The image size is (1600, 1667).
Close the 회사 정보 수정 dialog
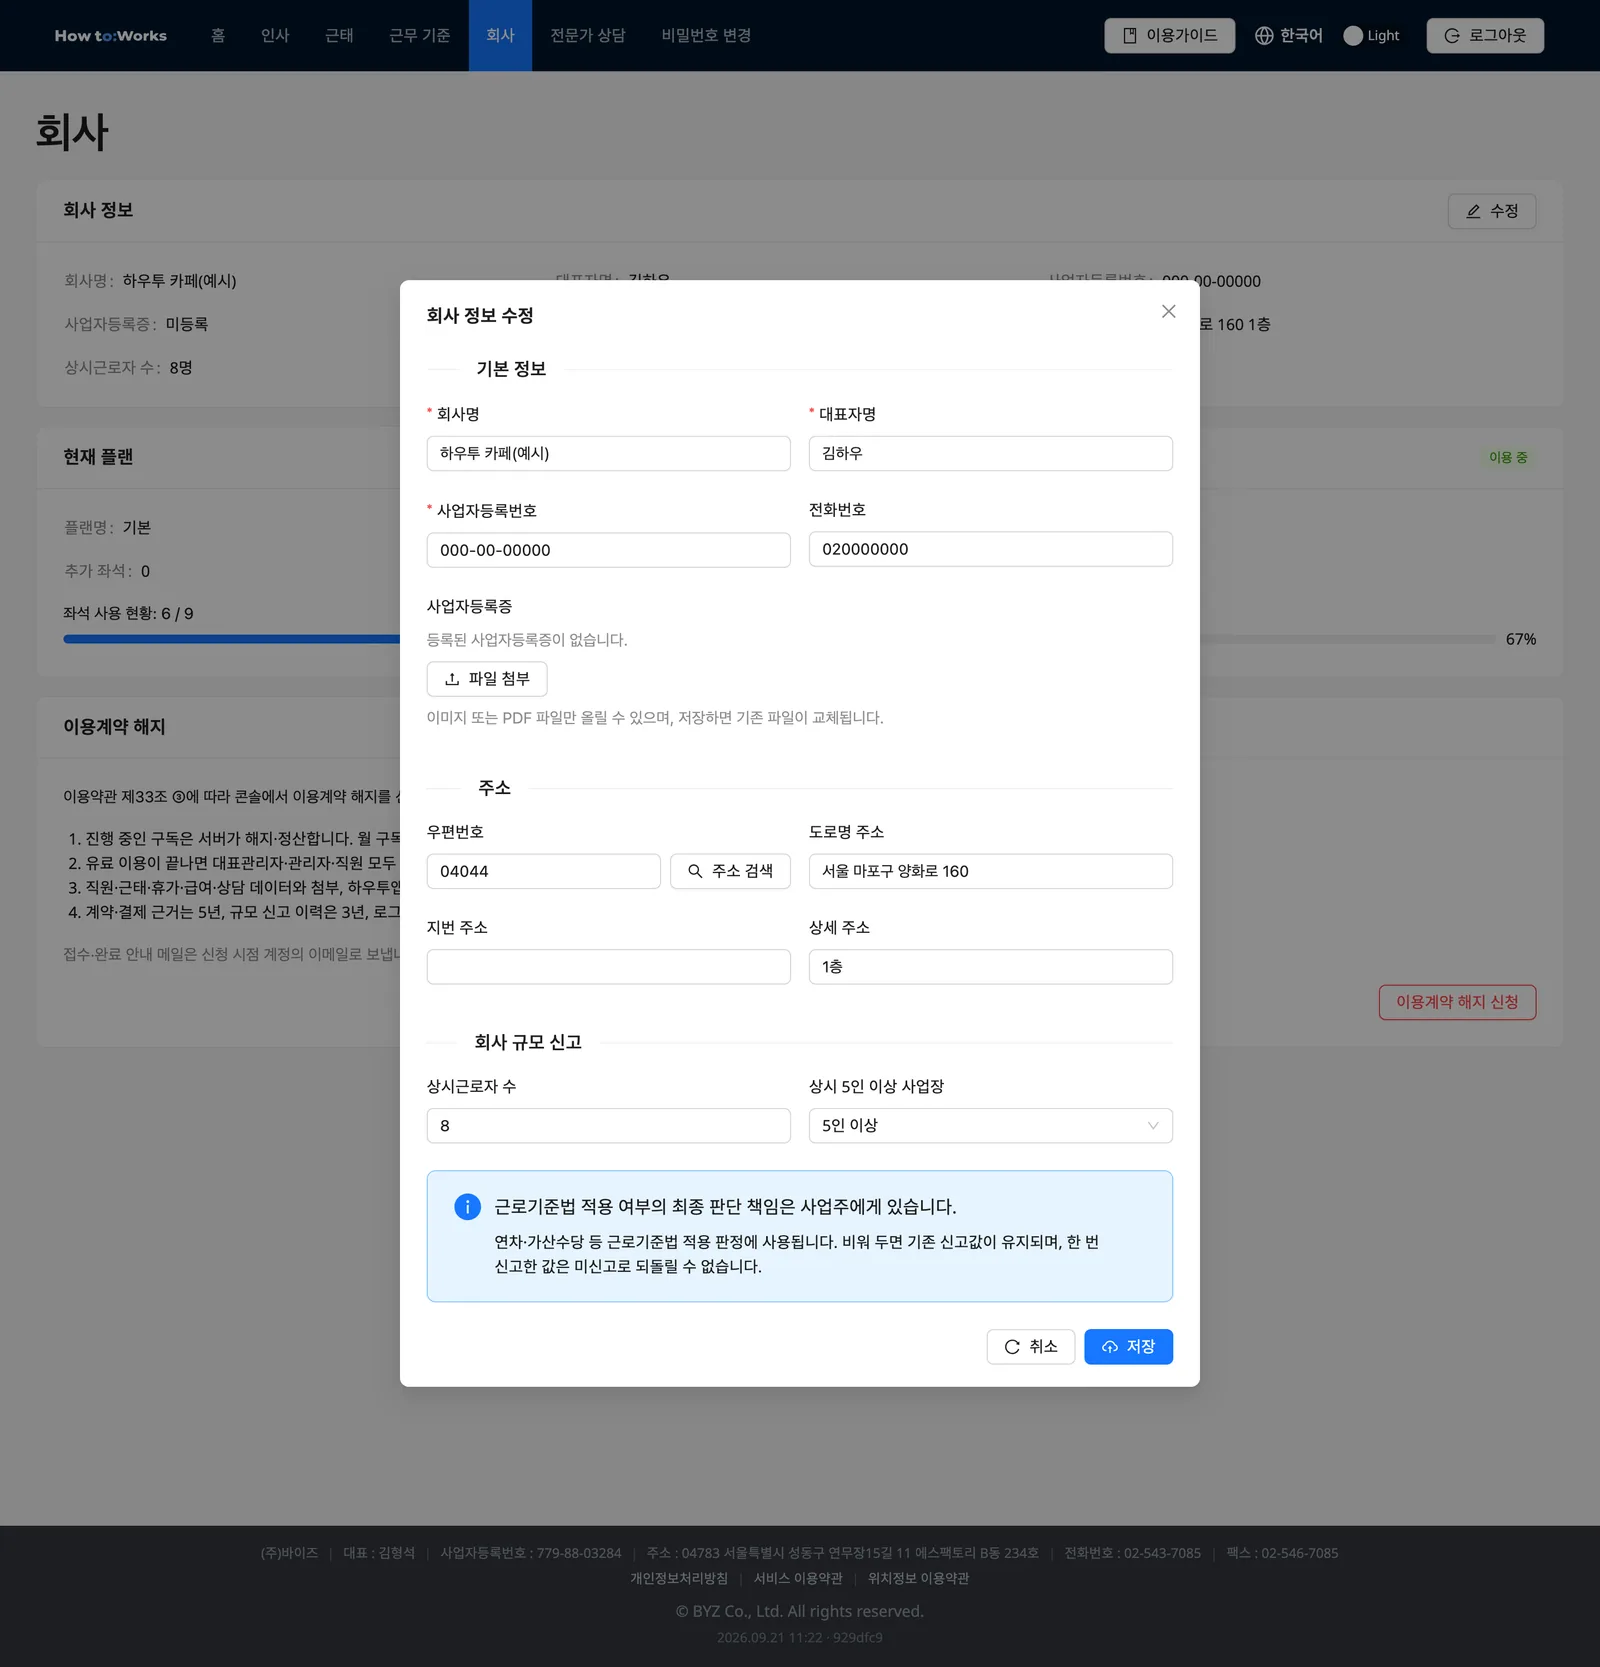tap(1168, 312)
